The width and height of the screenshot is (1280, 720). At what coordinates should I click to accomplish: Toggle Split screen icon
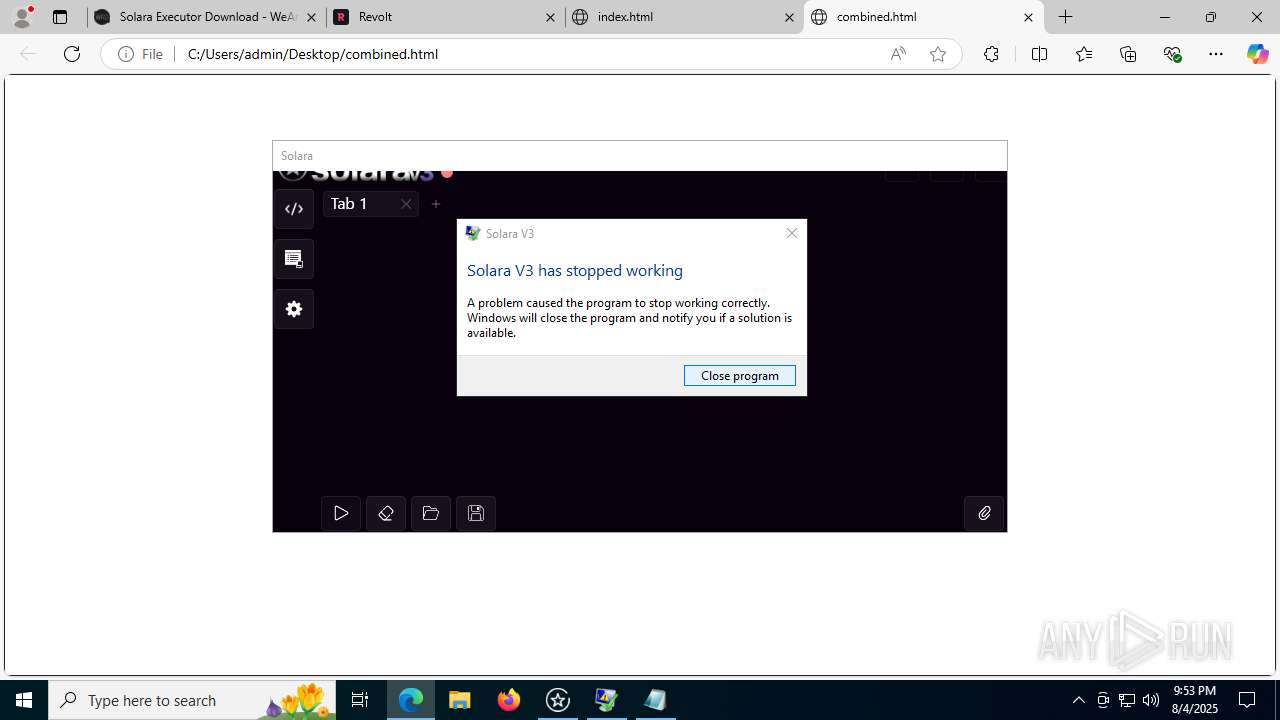tap(1039, 54)
